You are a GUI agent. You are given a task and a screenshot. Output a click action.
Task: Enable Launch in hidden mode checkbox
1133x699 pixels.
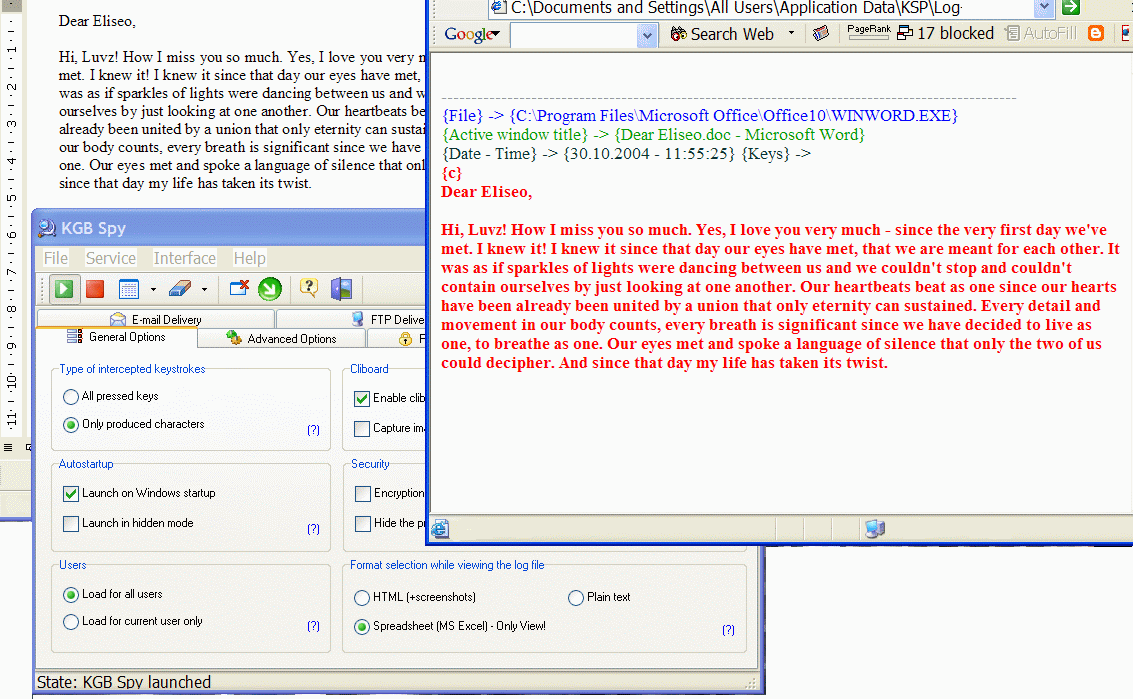coord(71,523)
